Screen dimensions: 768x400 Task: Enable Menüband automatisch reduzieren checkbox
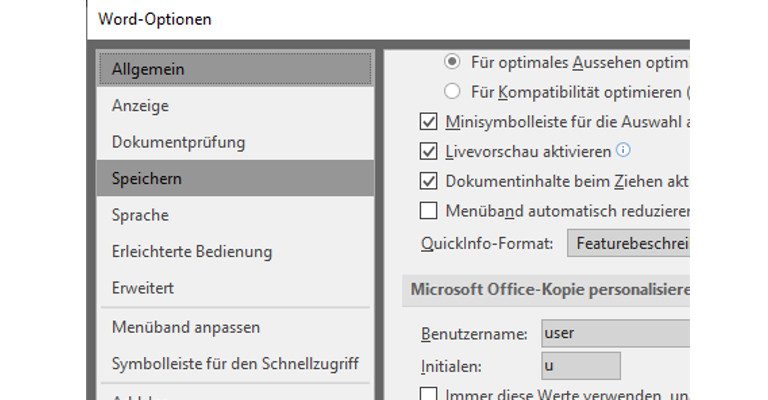point(429,211)
